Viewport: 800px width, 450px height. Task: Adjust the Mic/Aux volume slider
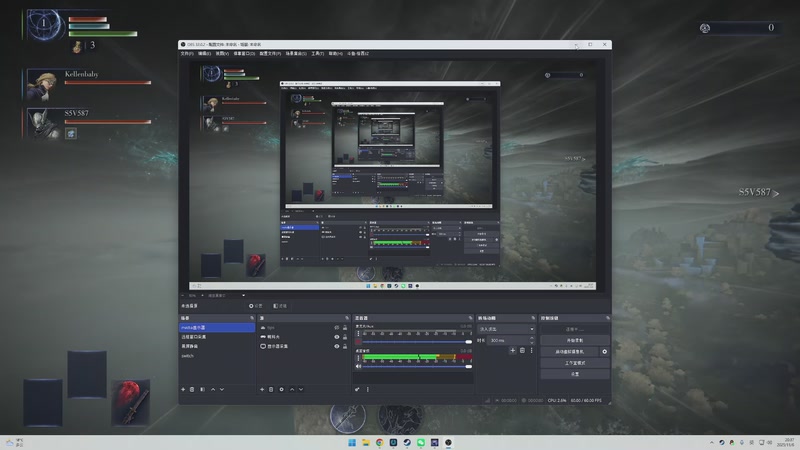pos(417,341)
